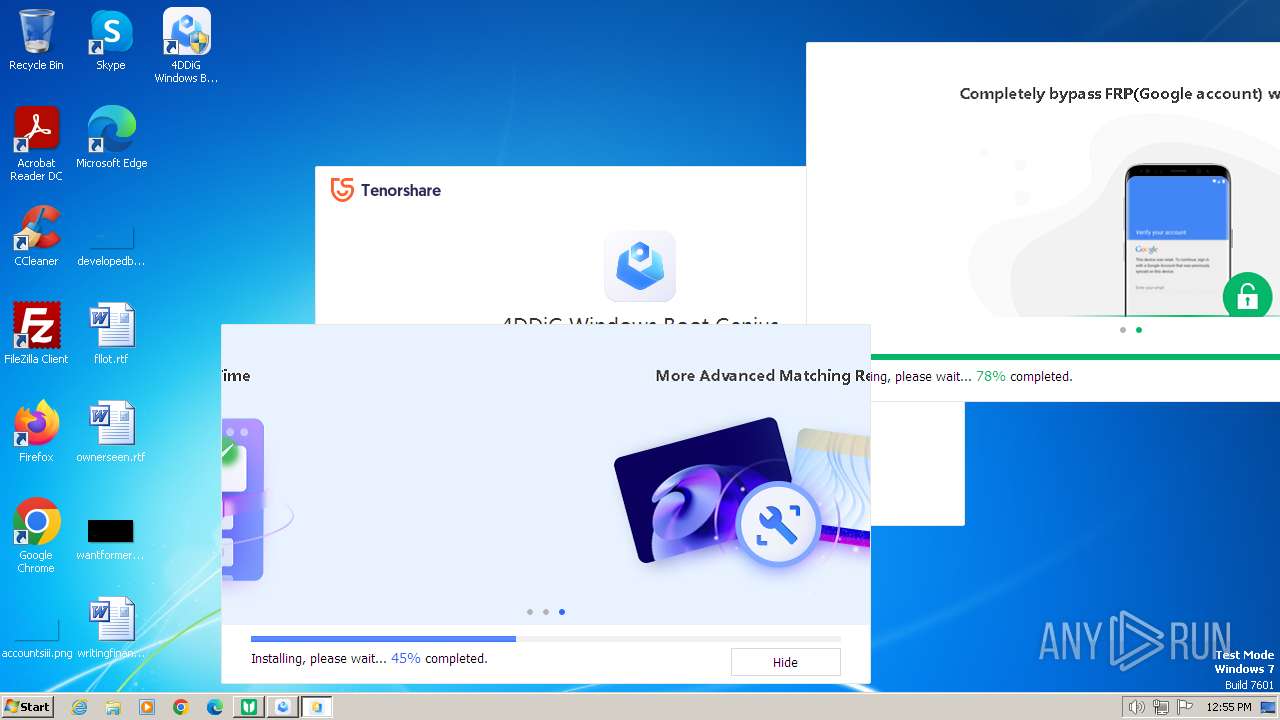Open Windows Media Player on taskbar
The width and height of the screenshot is (1280, 720).
(x=147, y=707)
